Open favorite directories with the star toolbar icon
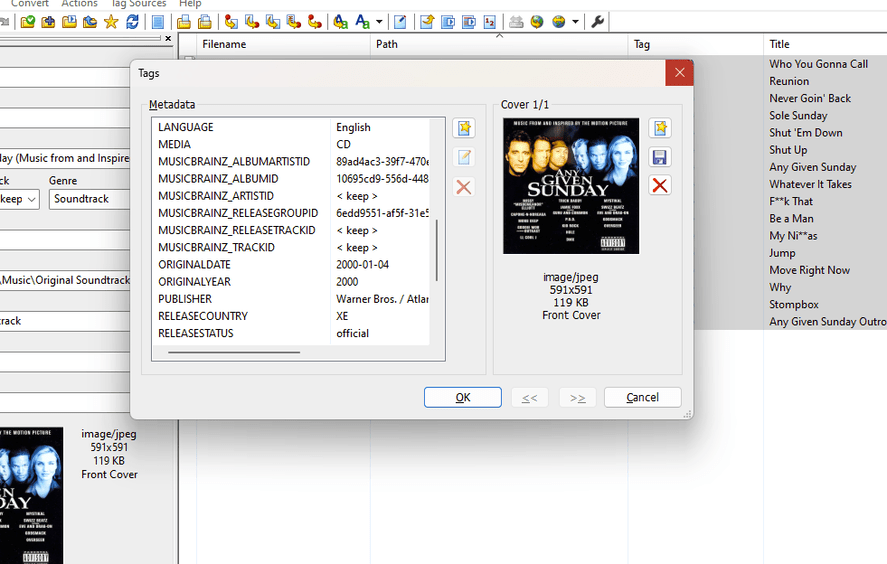The image size is (887, 564). click(x=111, y=21)
